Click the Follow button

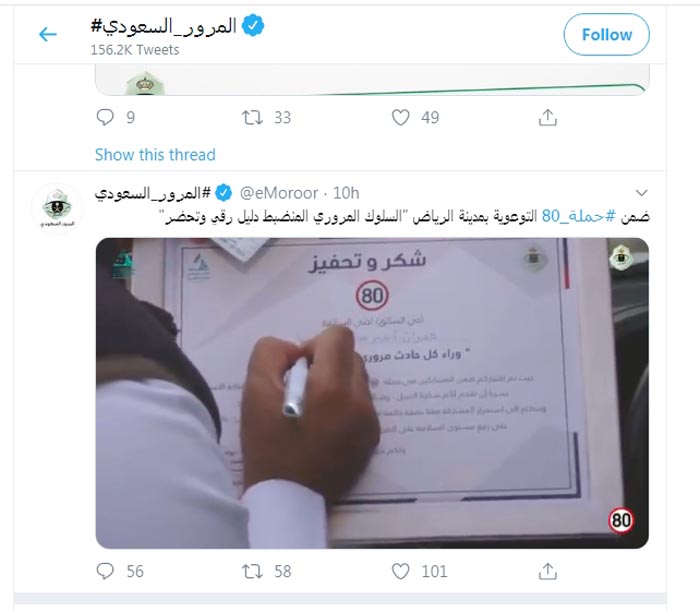606,34
